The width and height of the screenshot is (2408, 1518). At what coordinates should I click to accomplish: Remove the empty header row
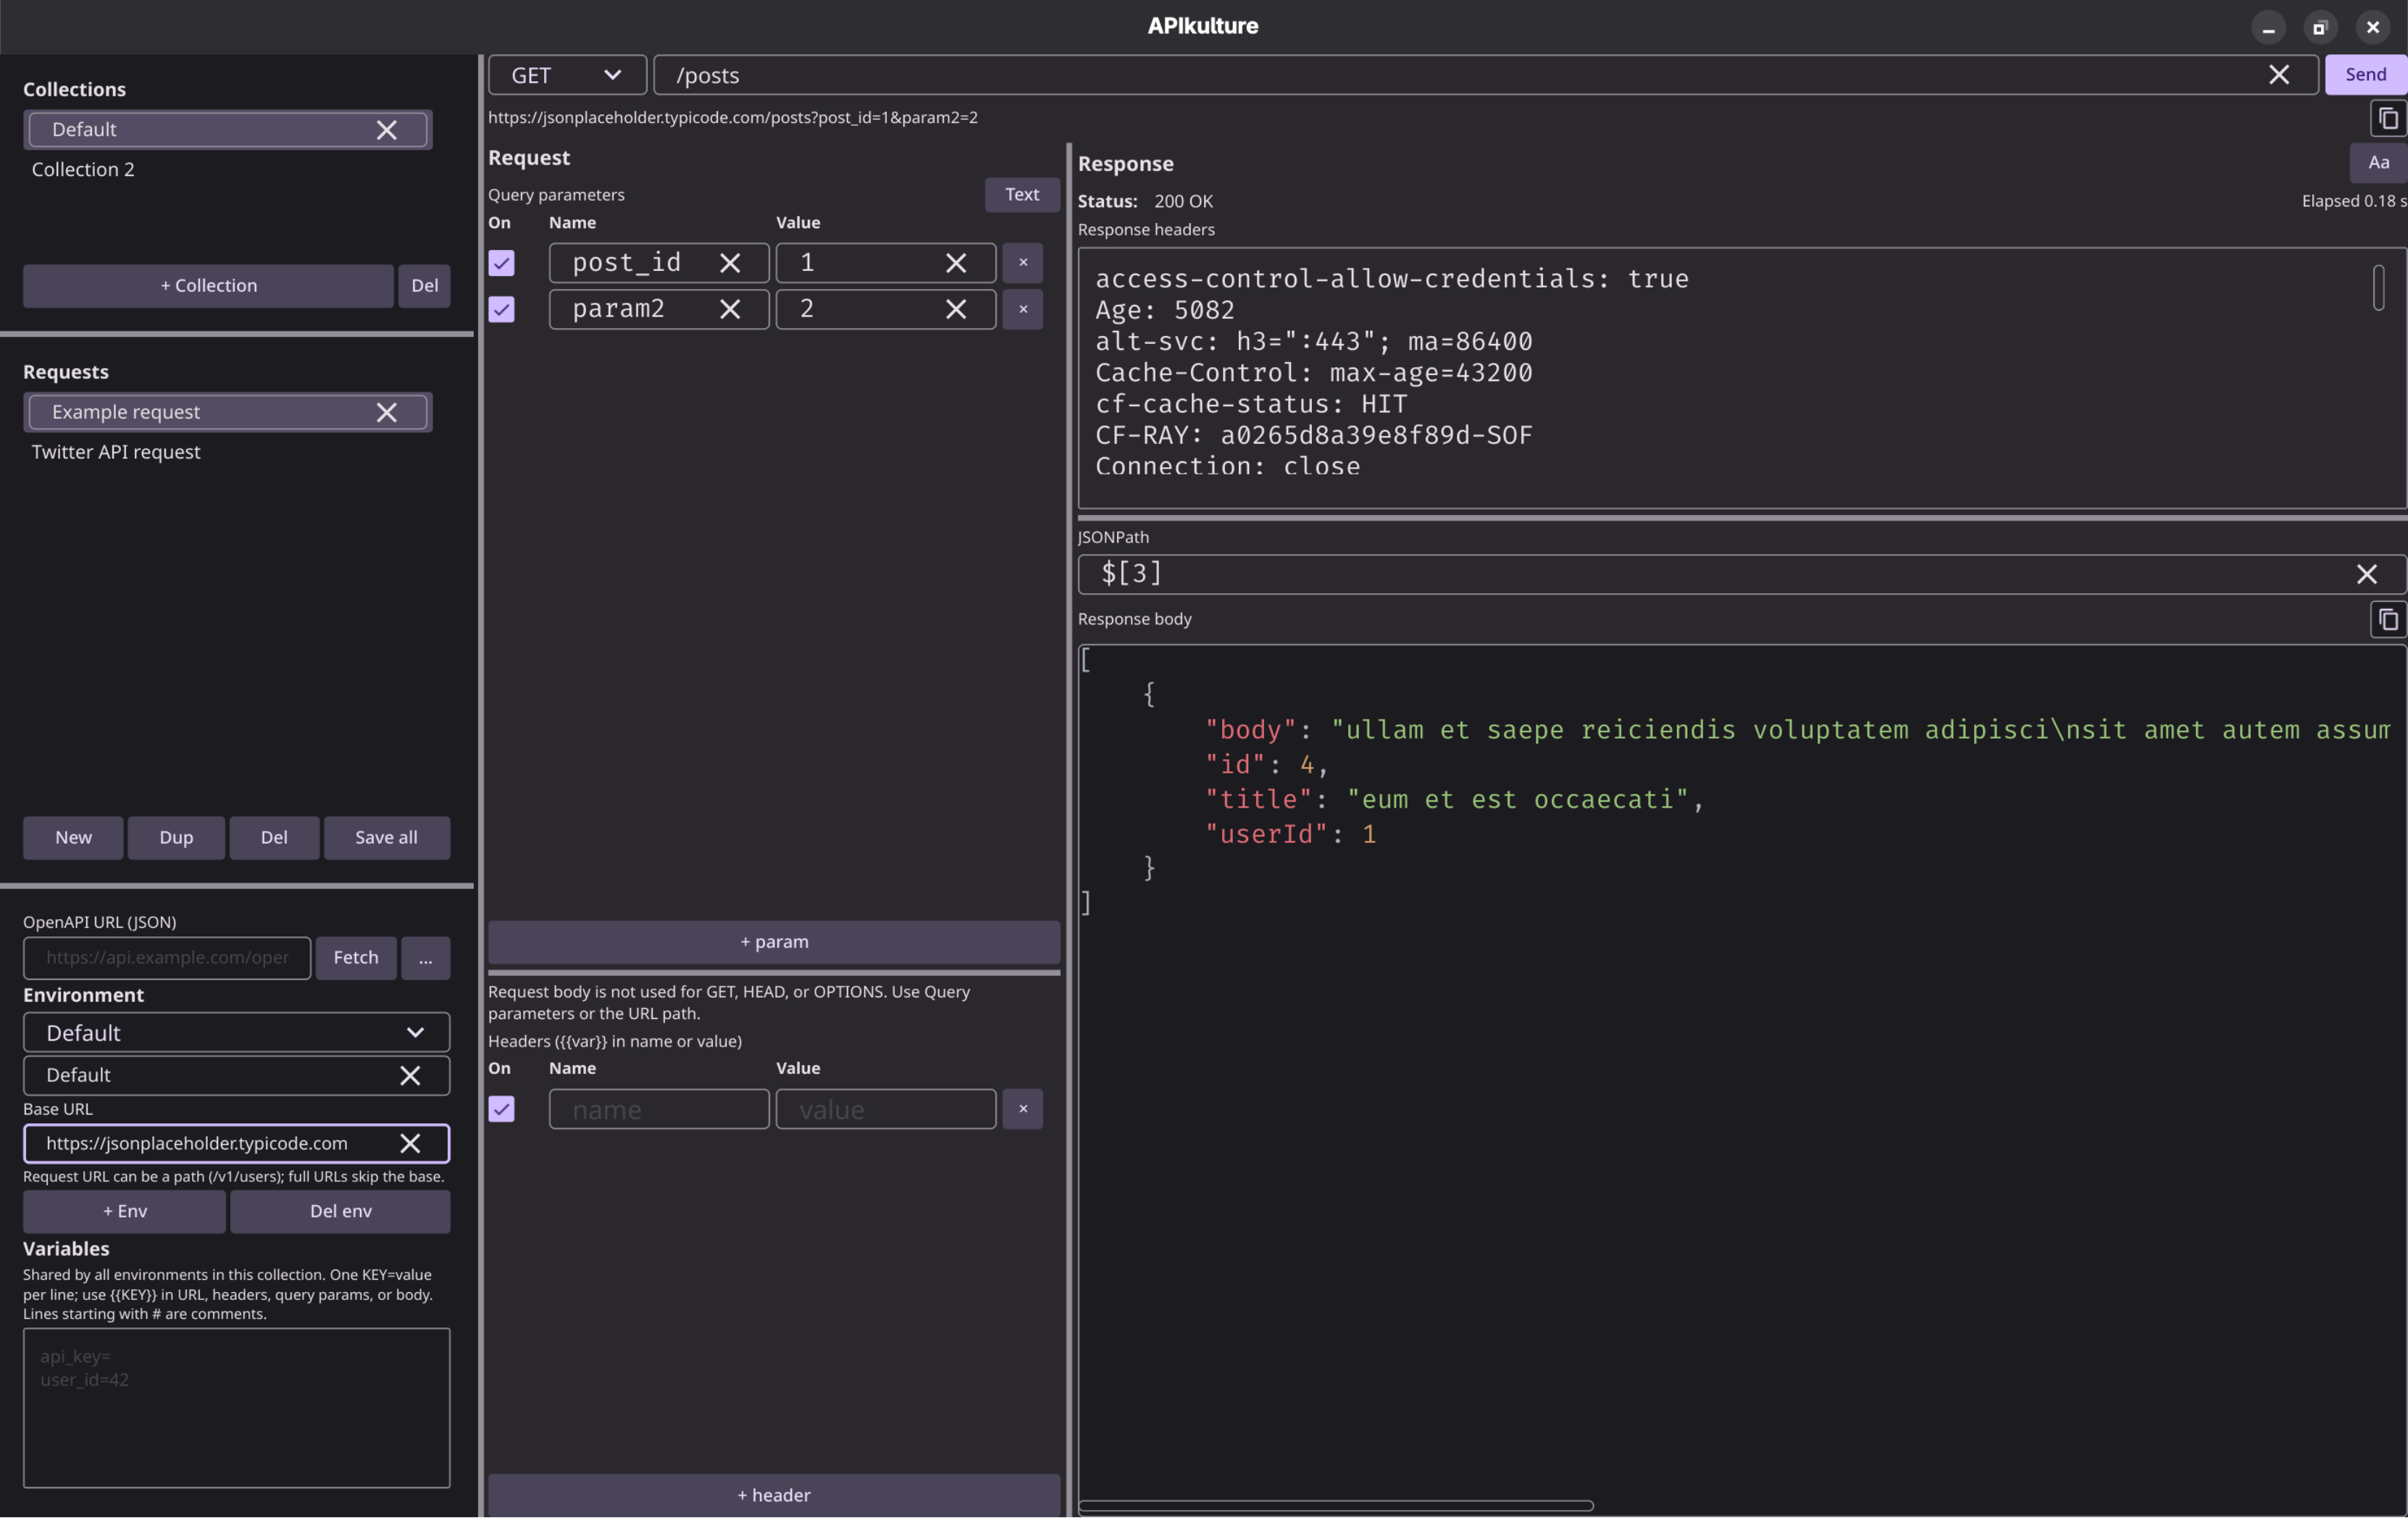(x=1023, y=1109)
